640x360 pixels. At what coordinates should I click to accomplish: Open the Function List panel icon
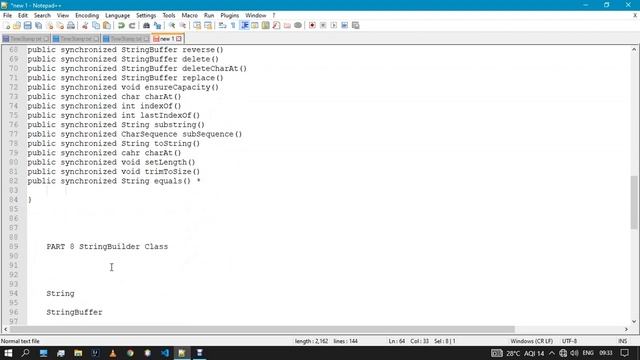click(x=276, y=25)
